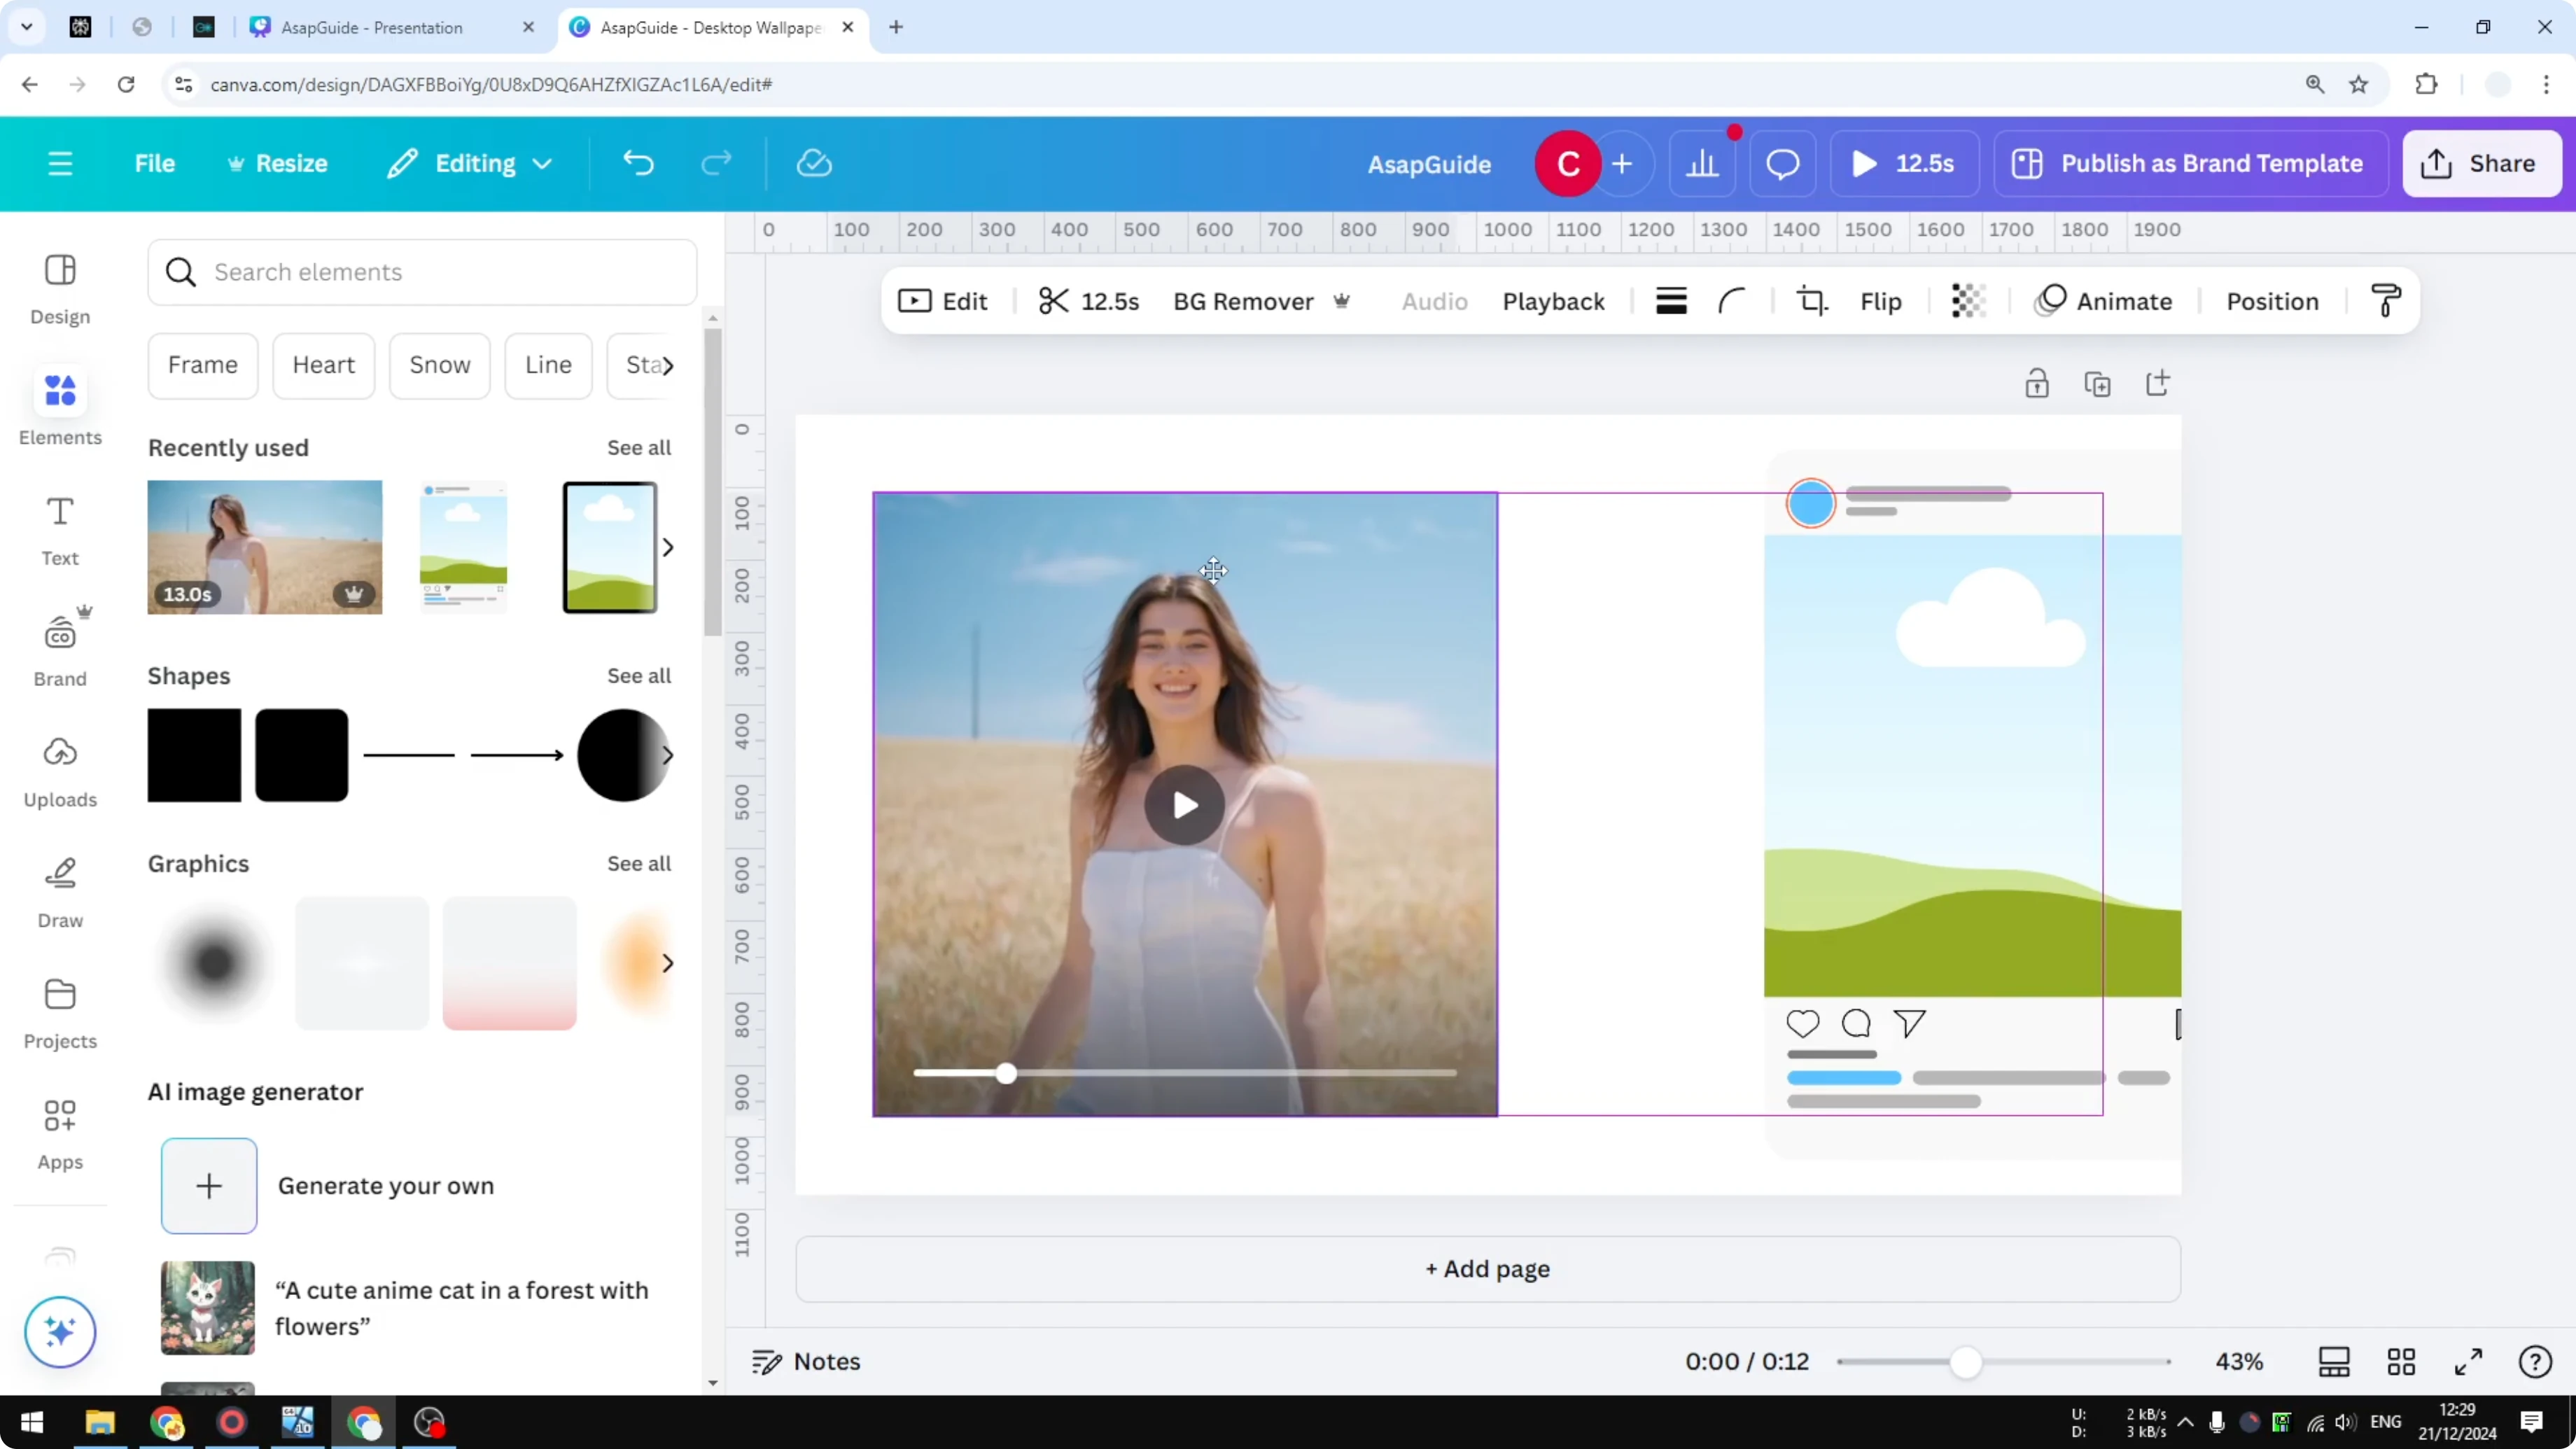Toggle the grid view layout
The height and width of the screenshot is (1449, 2576).
2402,1361
